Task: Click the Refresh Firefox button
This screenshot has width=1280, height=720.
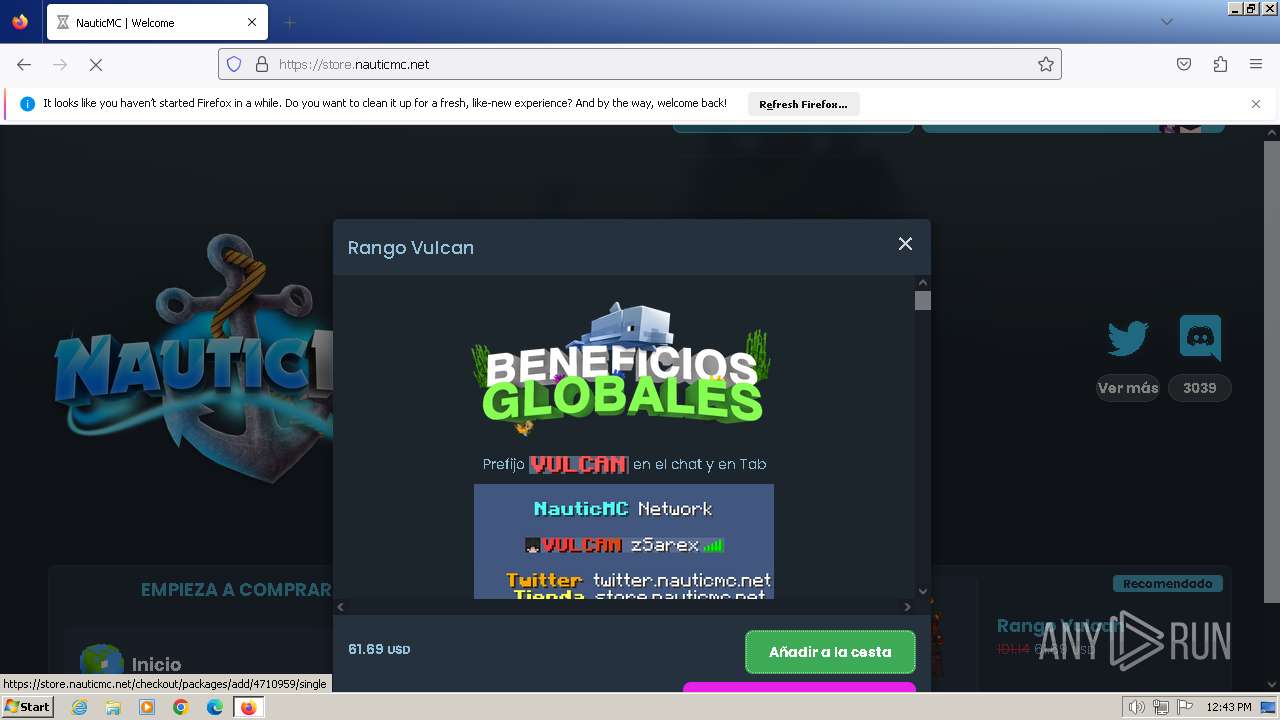Action: tap(803, 104)
